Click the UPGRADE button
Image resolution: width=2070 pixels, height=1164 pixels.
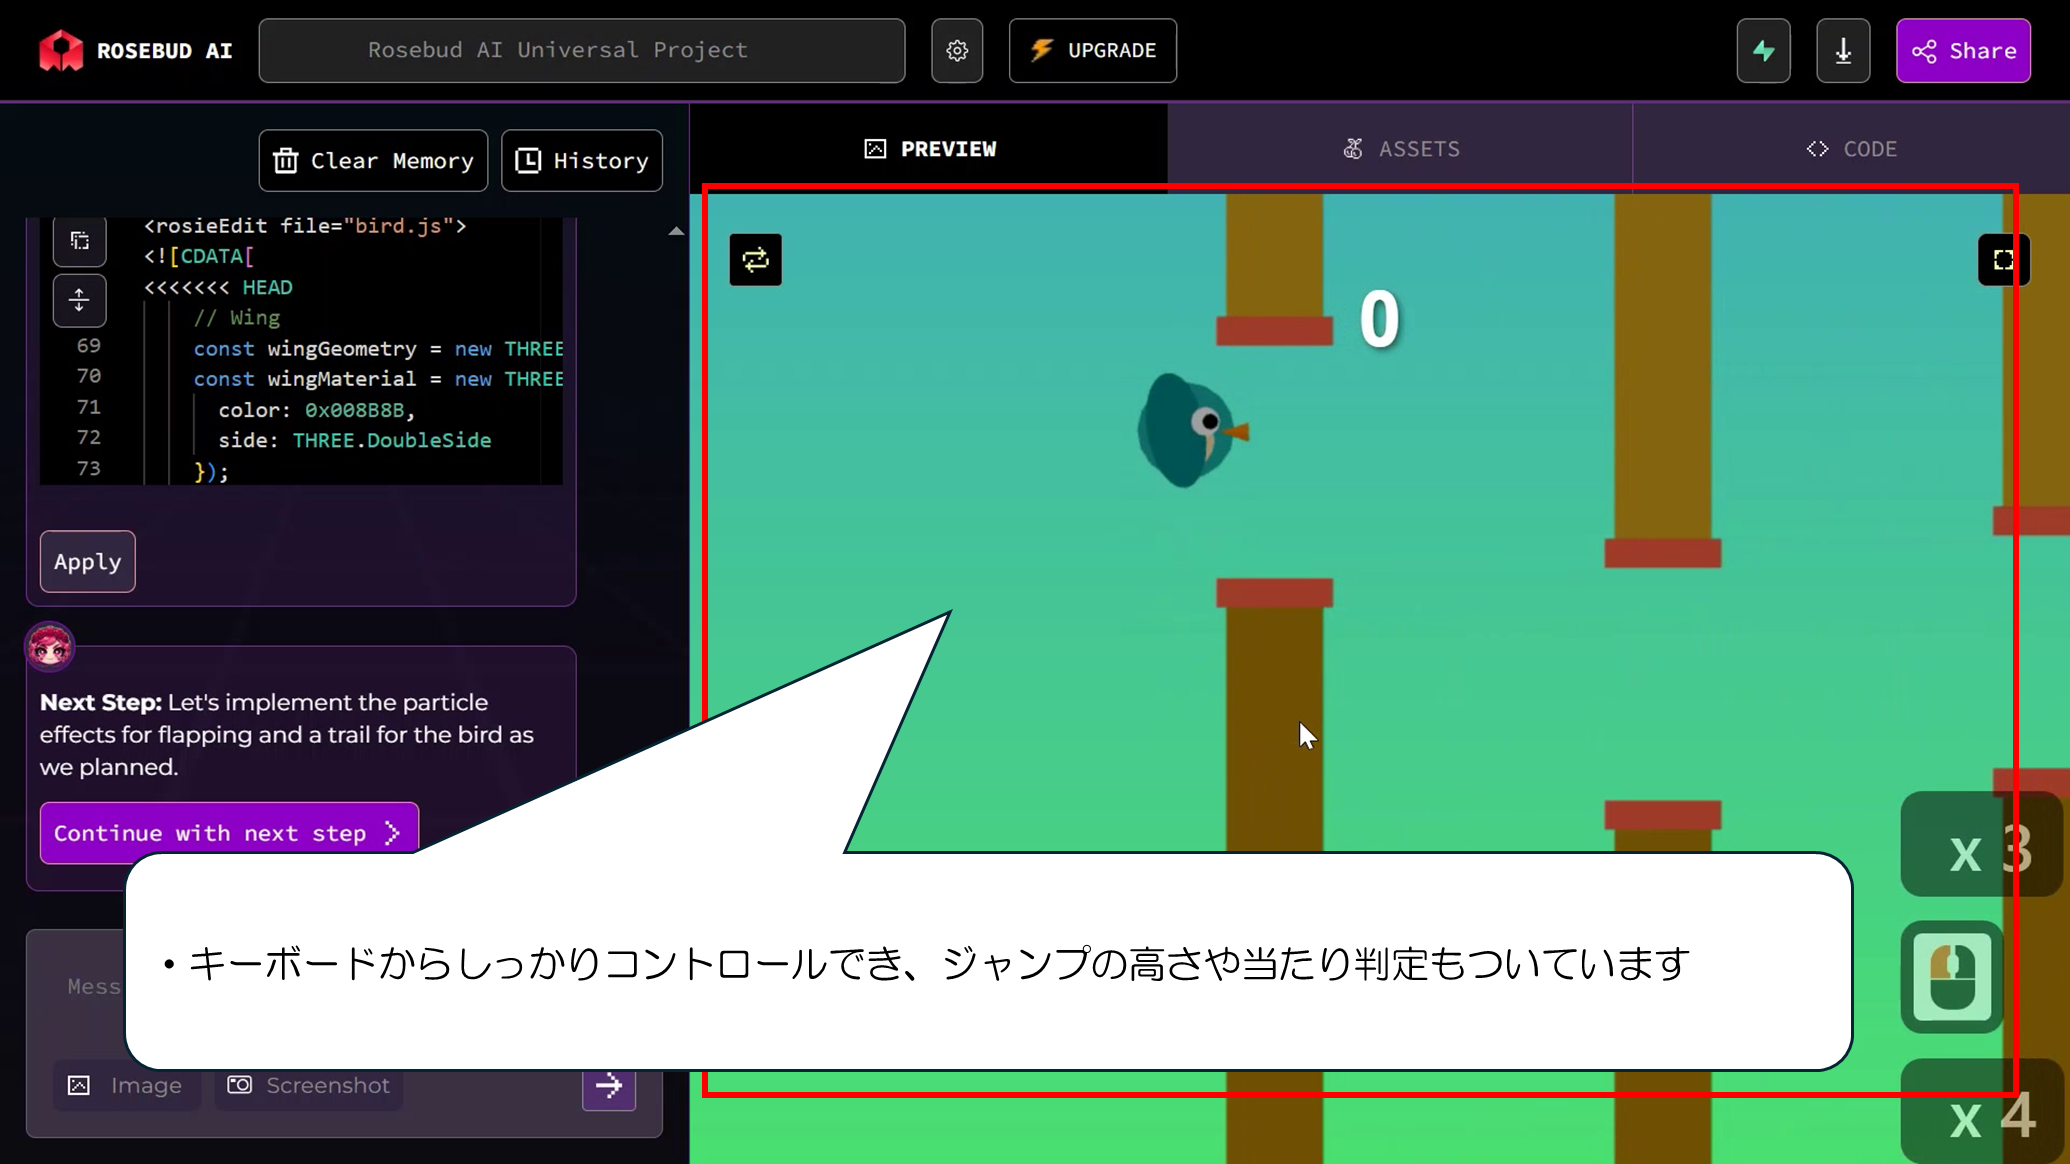point(1092,50)
